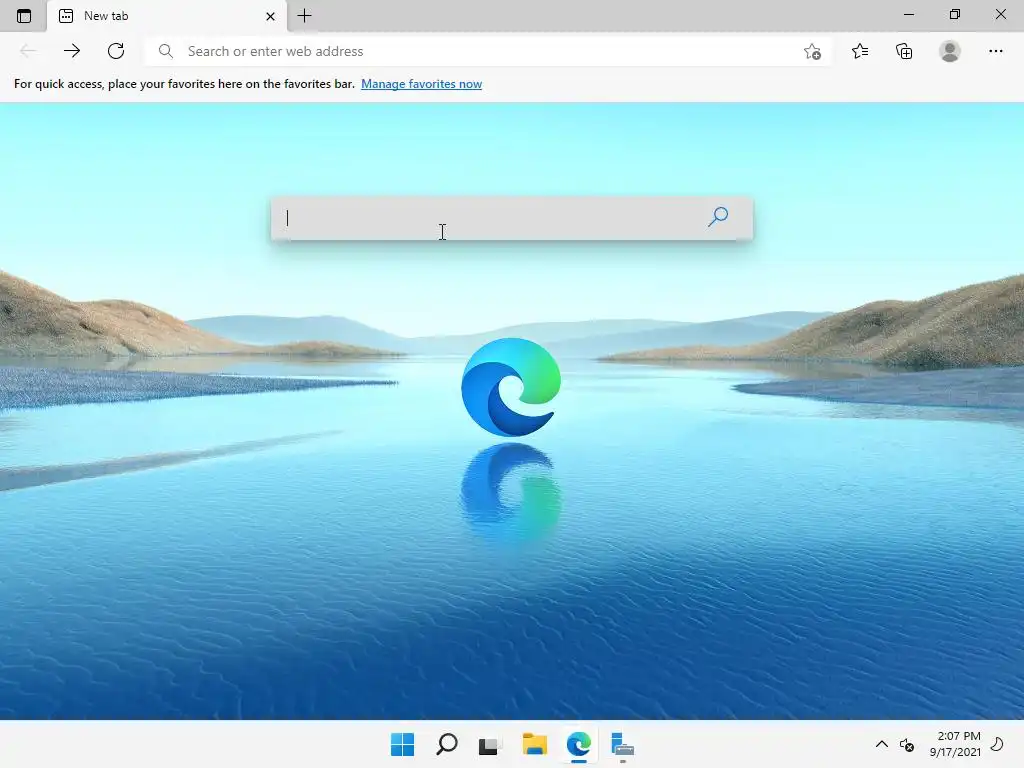The height and width of the screenshot is (768, 1024).
Task: Open the Collections icon
Action: click(x=904, y=51)
